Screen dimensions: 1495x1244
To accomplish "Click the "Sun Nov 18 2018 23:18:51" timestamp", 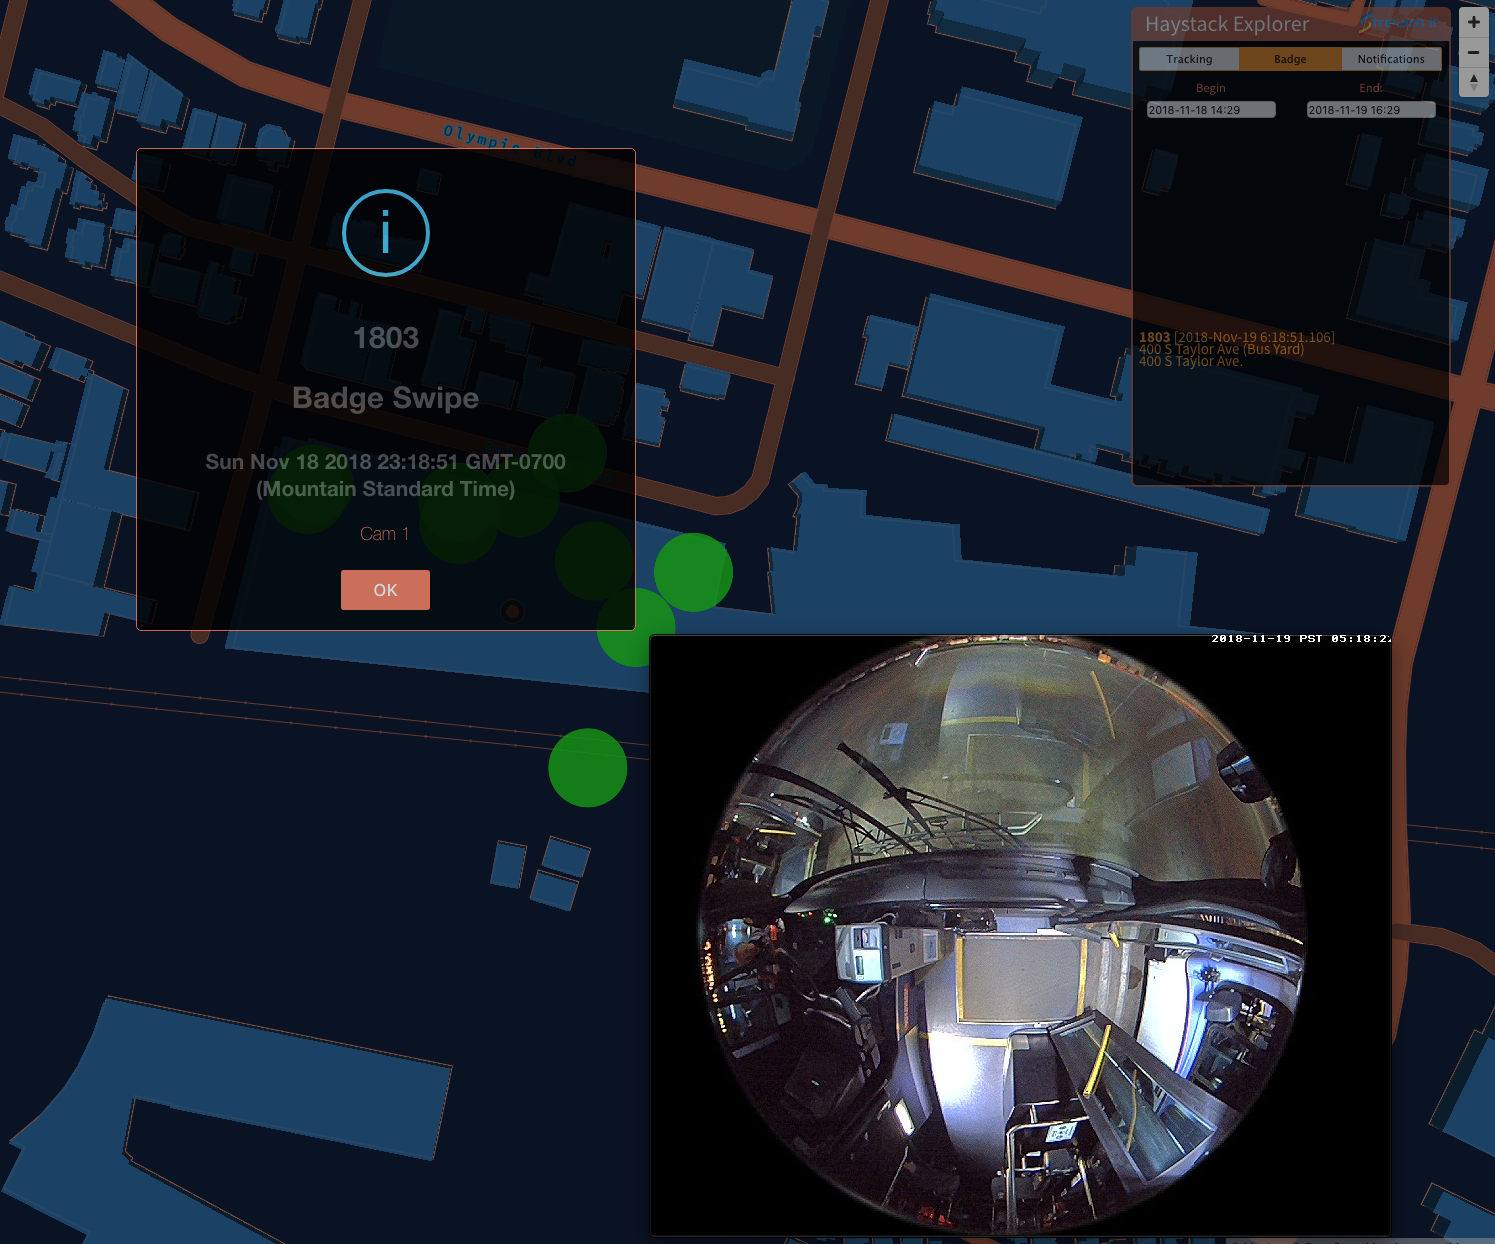I will coord(385,475).
